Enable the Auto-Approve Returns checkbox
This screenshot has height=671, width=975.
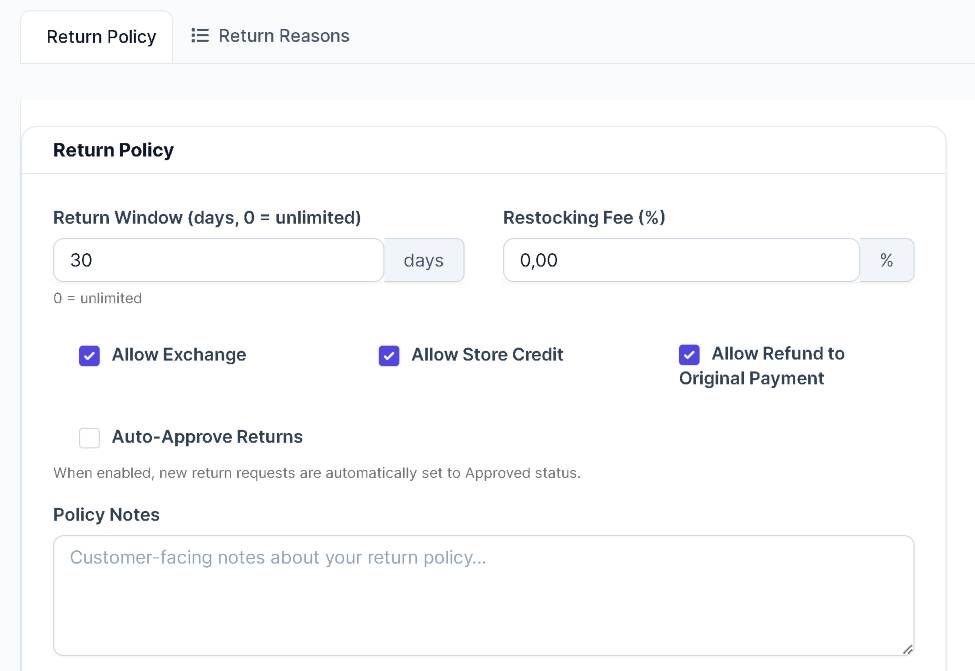pos(90,438)
